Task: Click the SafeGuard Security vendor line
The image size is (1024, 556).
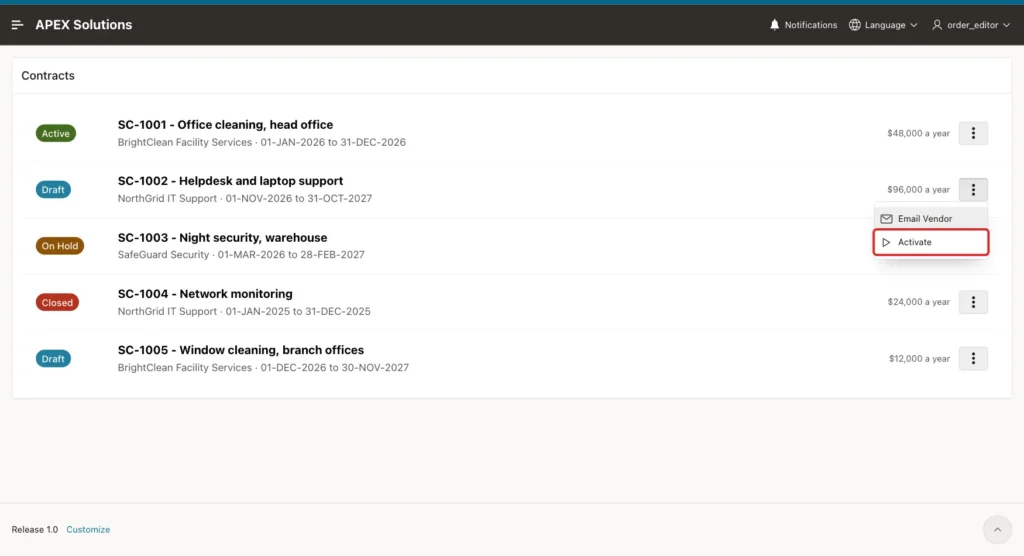Action: (241, 255)
